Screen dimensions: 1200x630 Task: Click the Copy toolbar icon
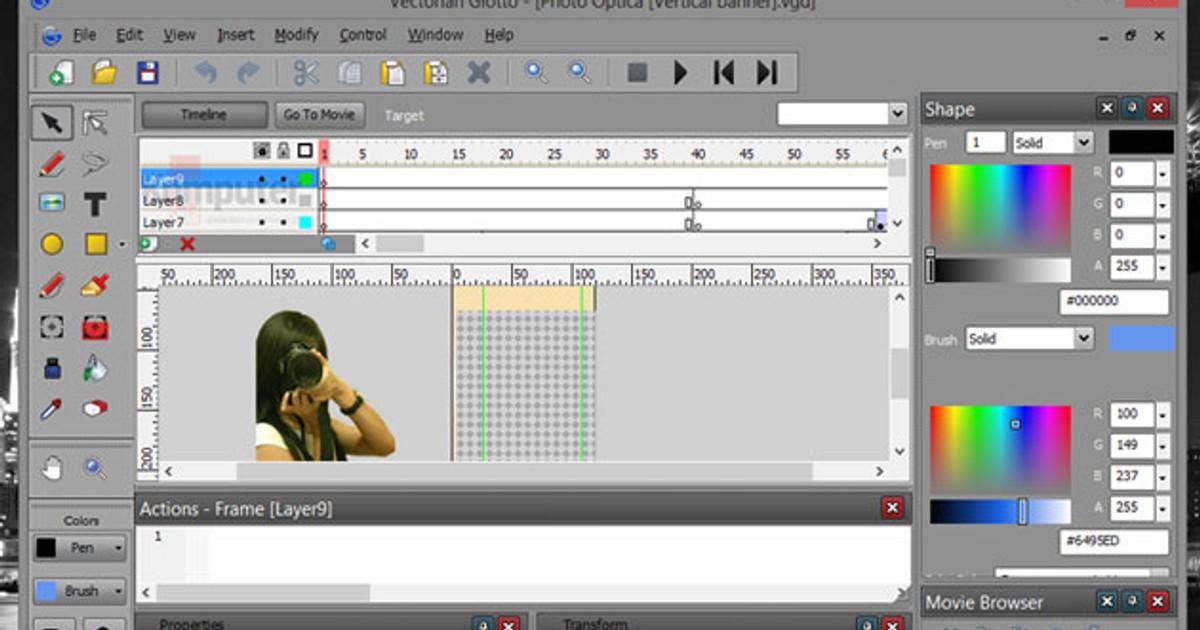coord(349,73)
